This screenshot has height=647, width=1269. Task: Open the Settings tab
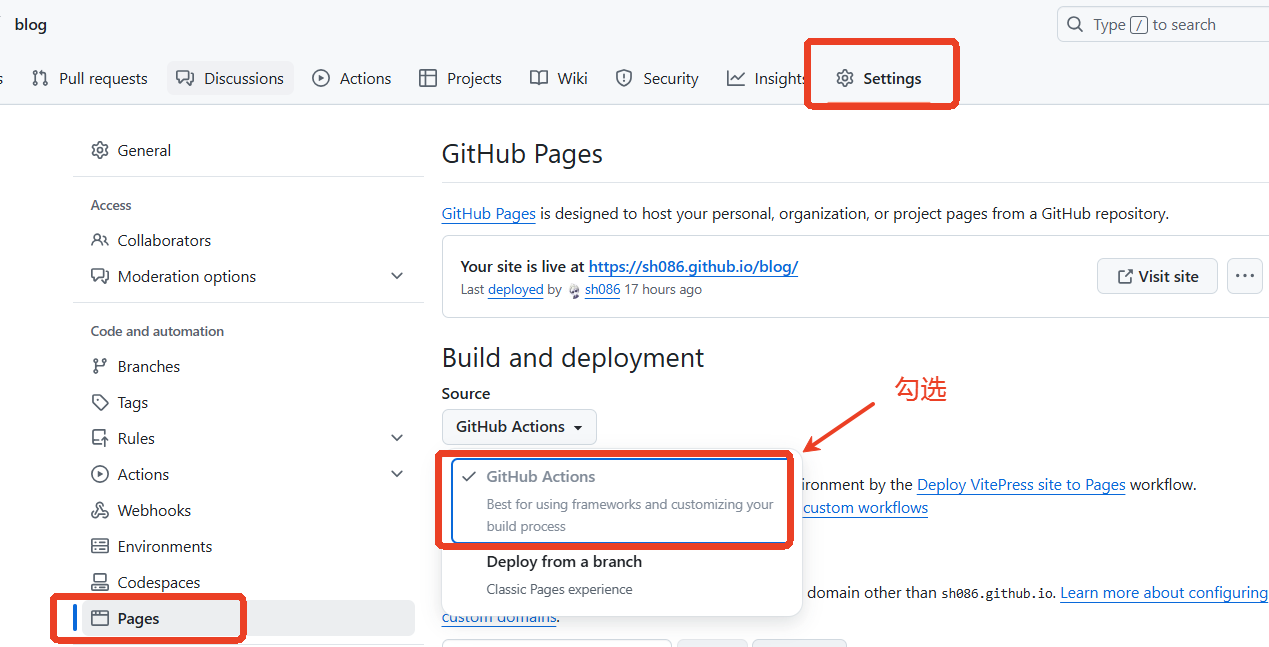879,78
